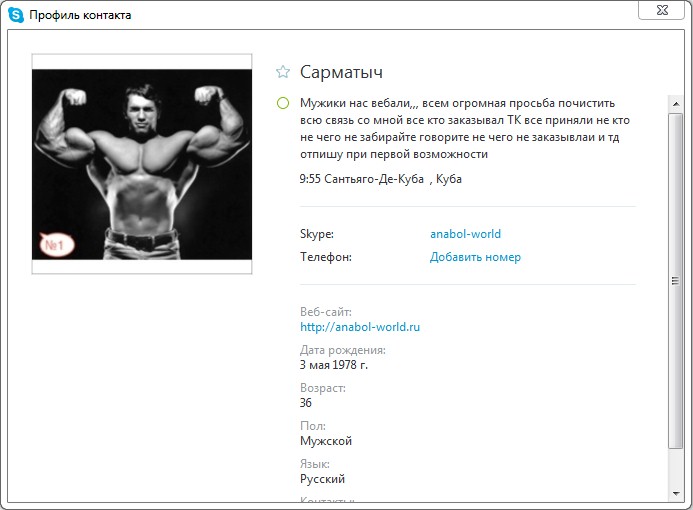Image resolution: width=693 pixels, height=510 pixels.
Task: Click the contact name Сарматыч
Action: (x=341, y=72)
